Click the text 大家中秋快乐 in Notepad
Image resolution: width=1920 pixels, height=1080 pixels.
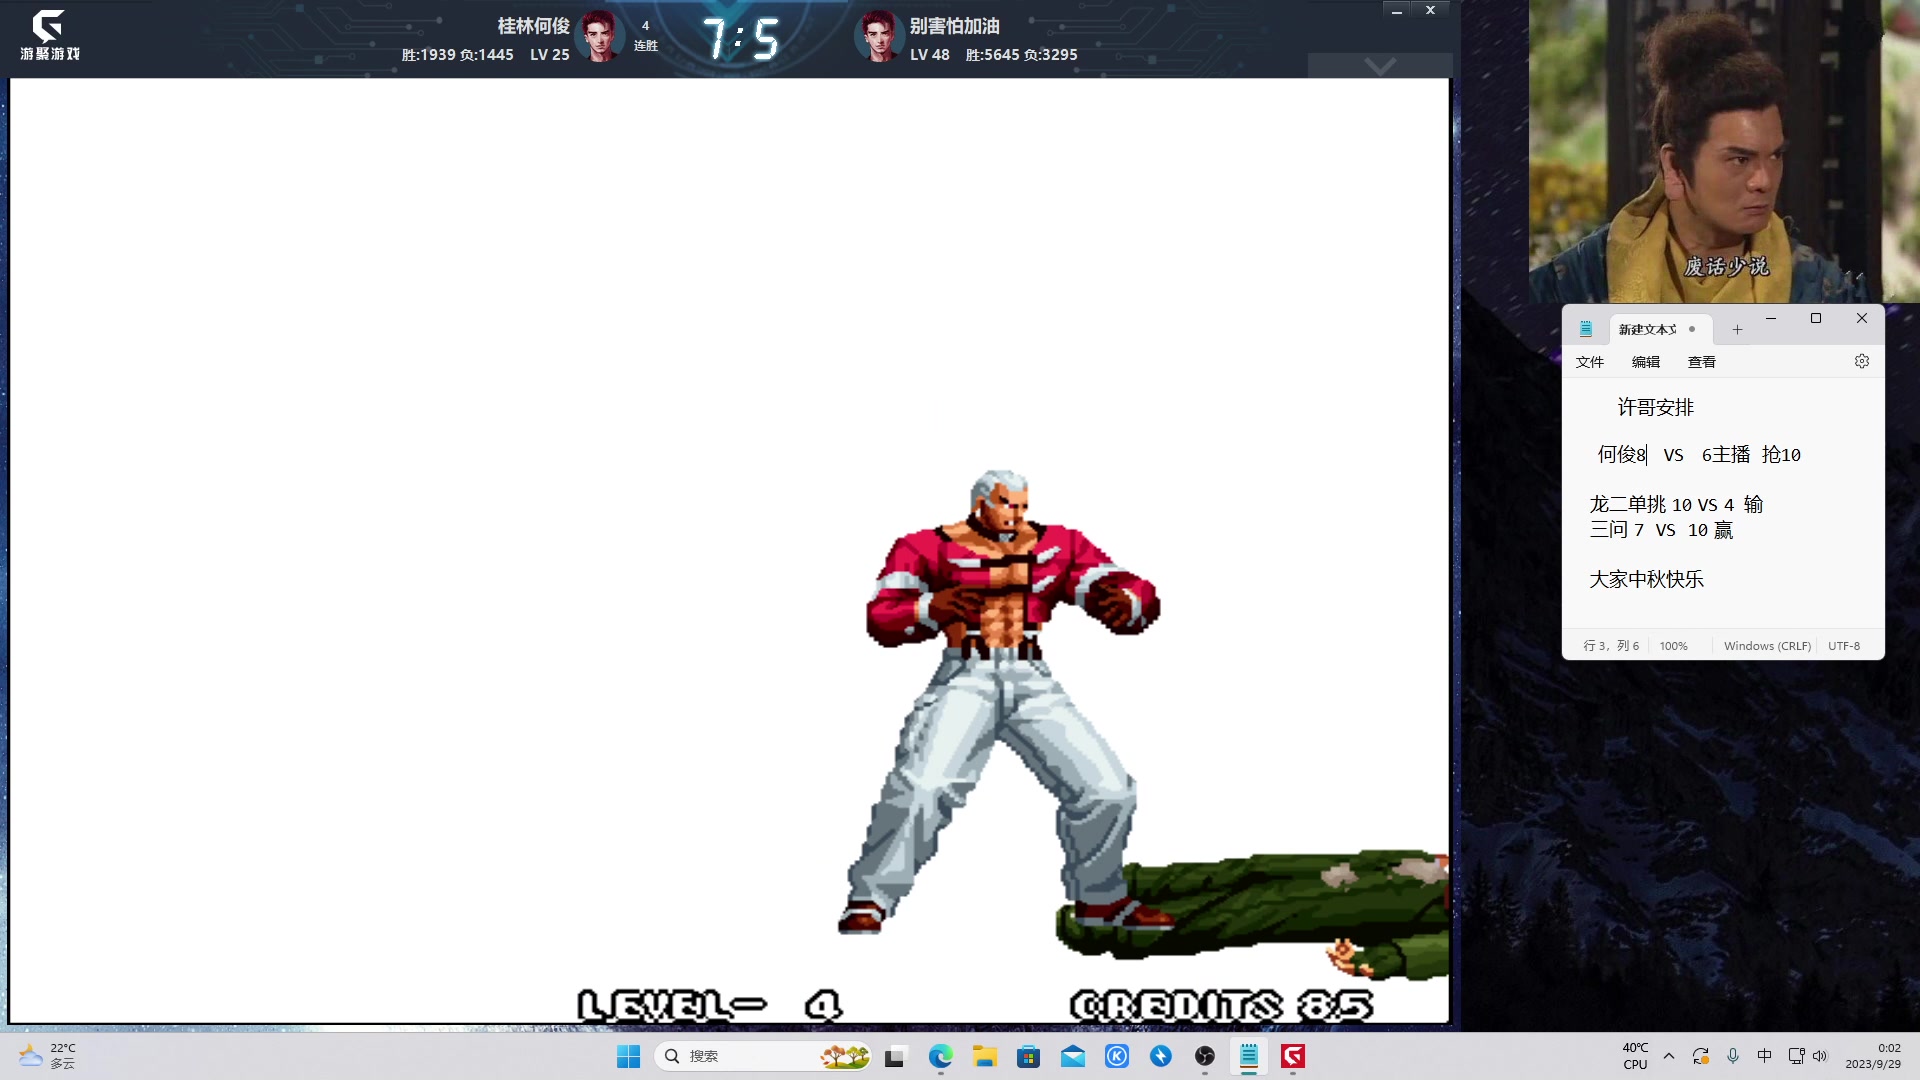[x=1647, y=579]
